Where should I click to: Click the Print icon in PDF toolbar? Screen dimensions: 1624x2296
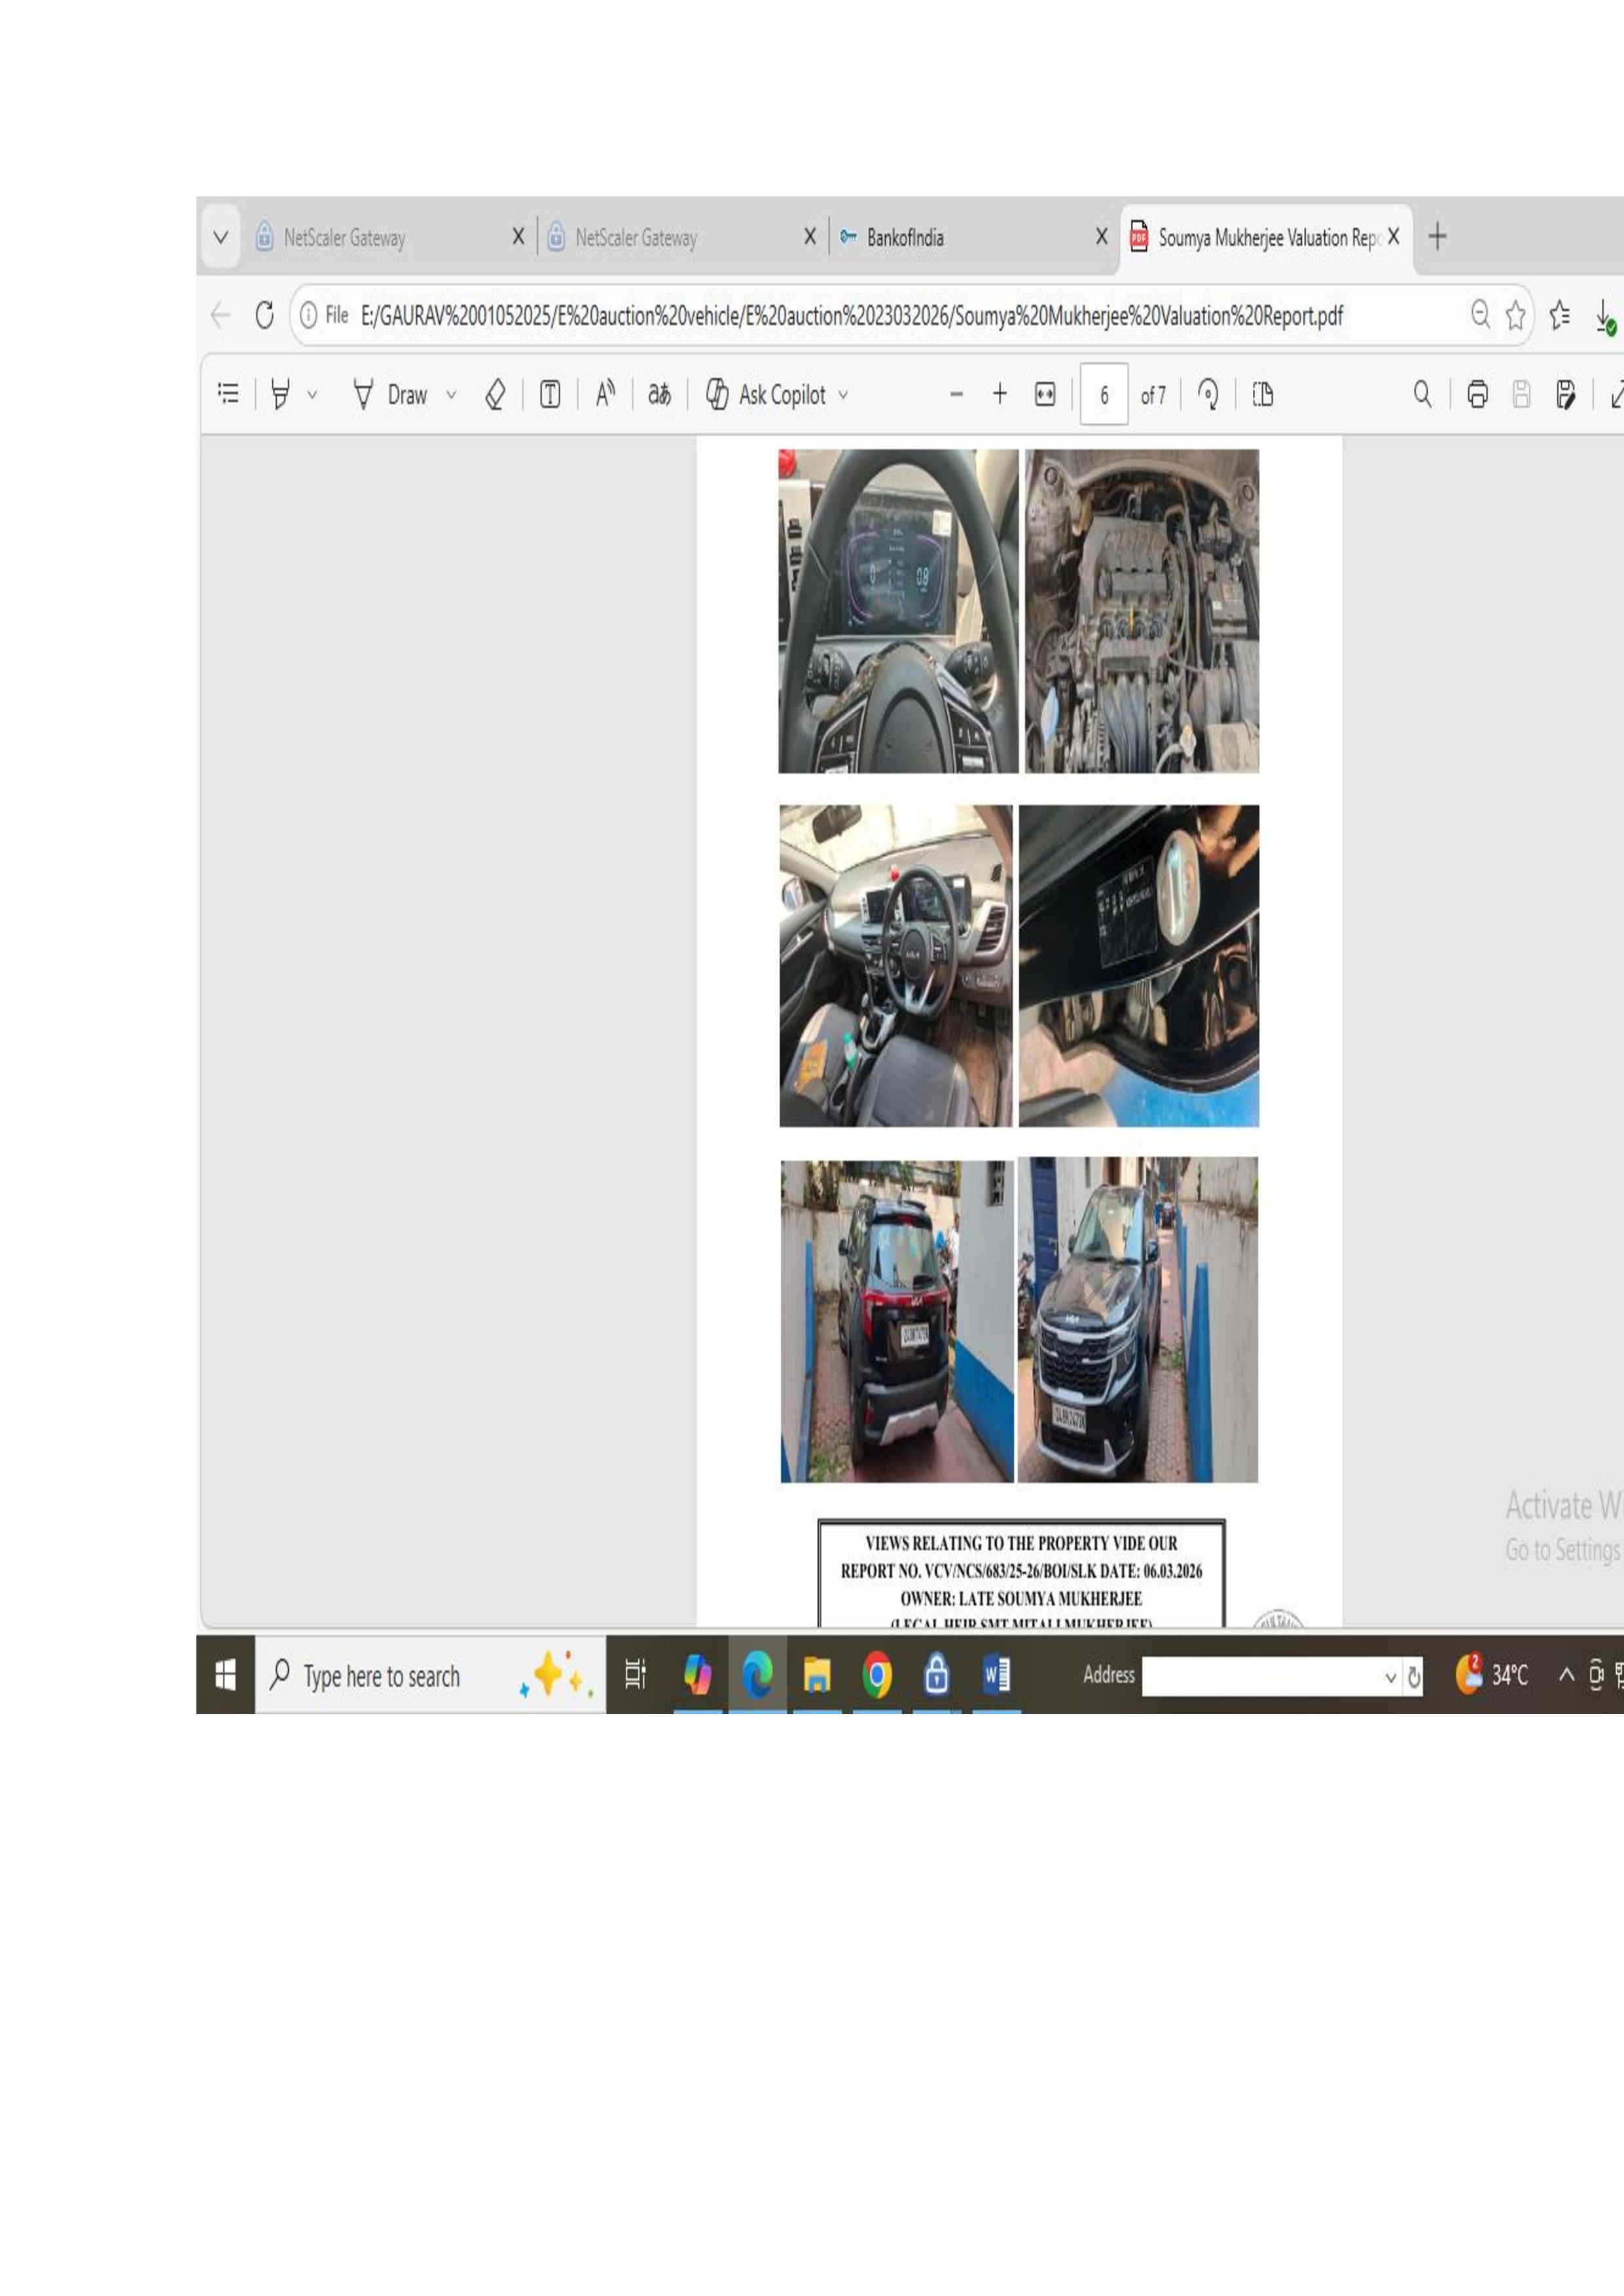[1477, 394]
